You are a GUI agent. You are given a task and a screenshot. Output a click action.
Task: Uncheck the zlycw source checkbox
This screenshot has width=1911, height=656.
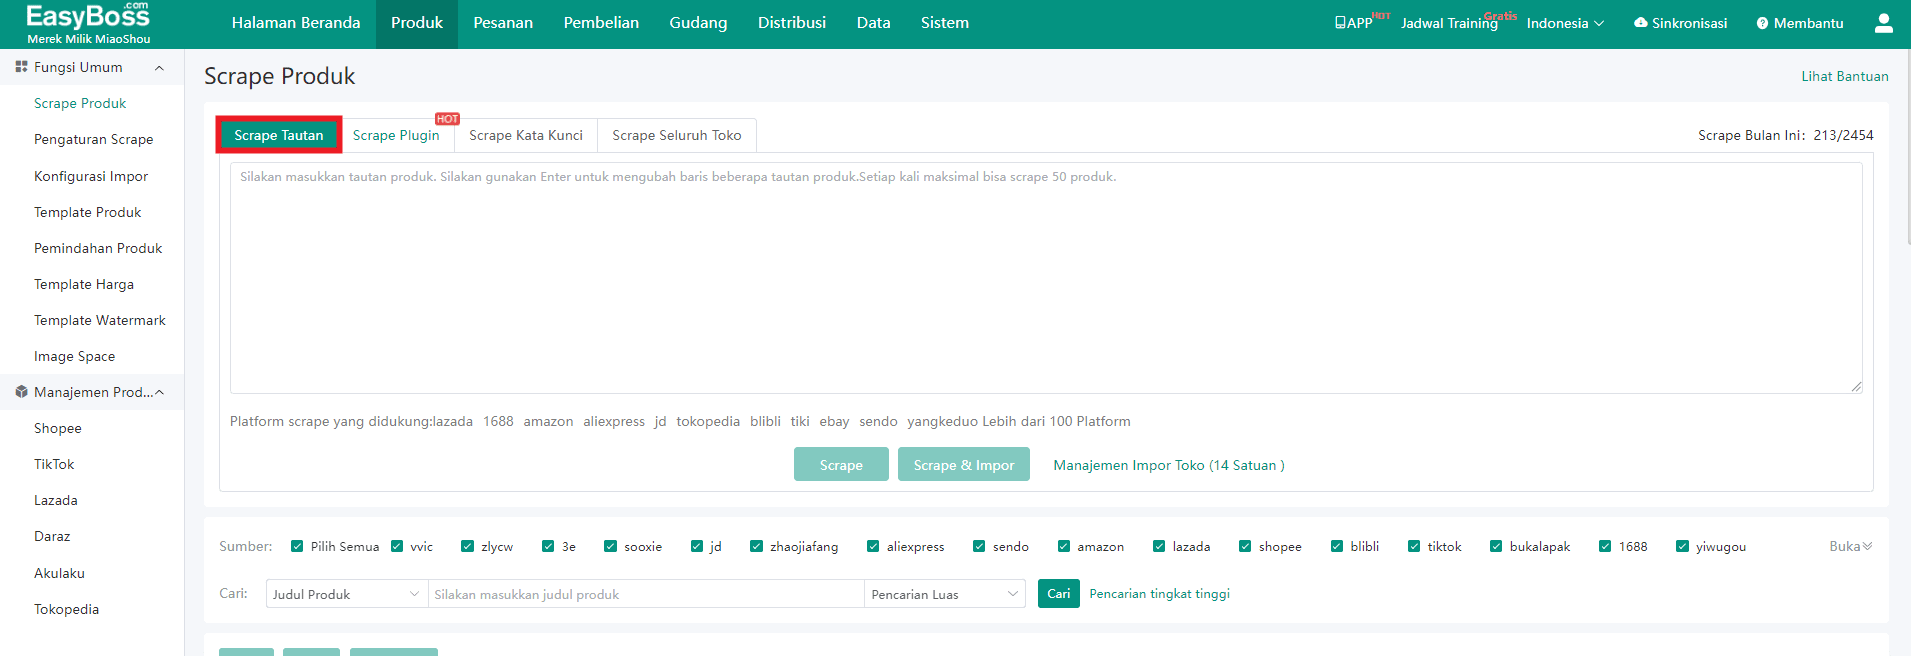(467, 546)
